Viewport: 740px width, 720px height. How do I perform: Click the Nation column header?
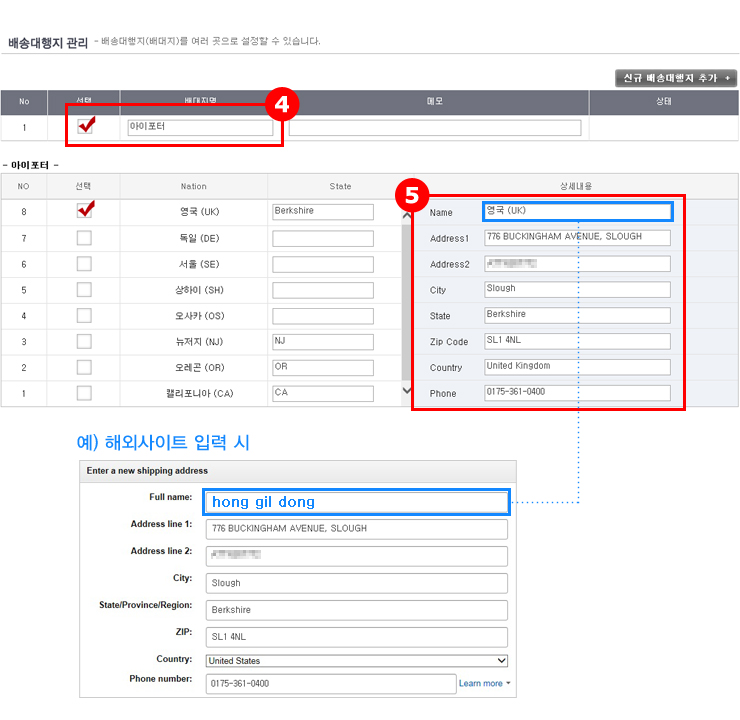pyautogui.click(x=193, y=186)
